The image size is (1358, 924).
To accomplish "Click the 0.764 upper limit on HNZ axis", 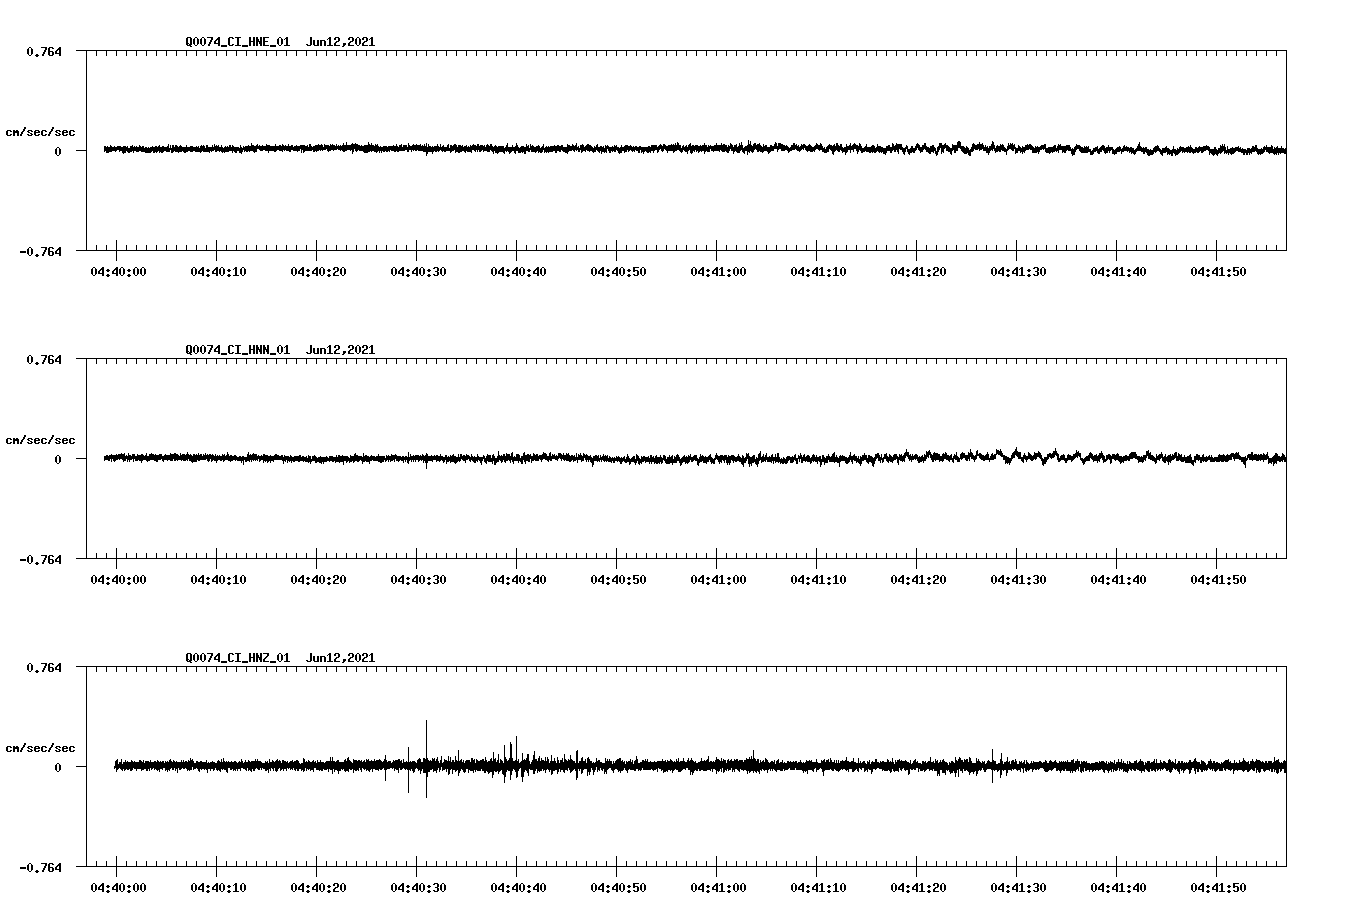I will [44, 667].
